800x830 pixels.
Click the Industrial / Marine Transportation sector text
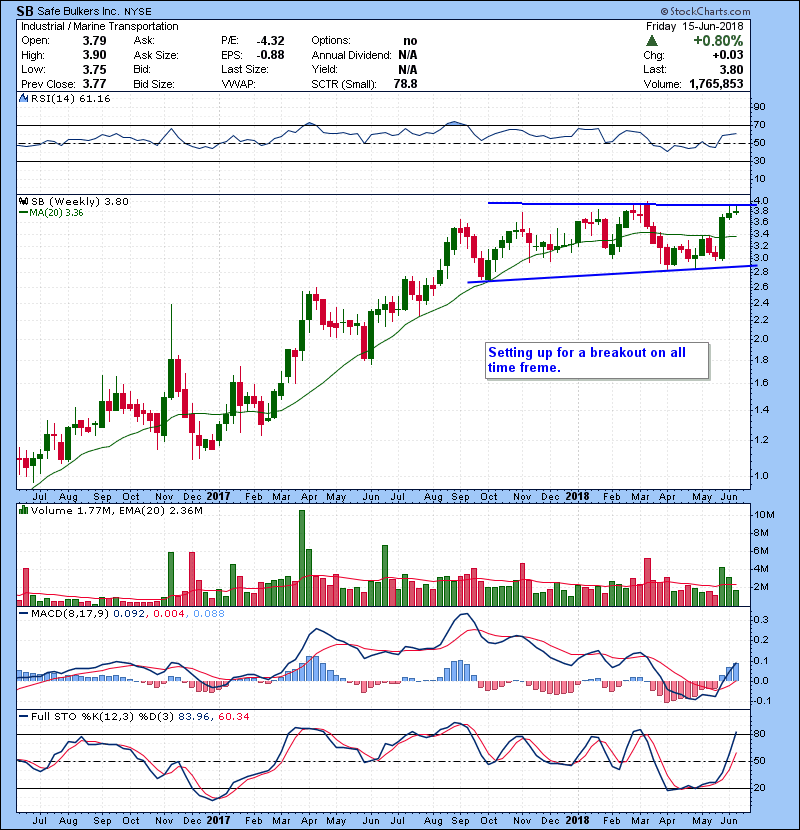click(x=100, y=26)
